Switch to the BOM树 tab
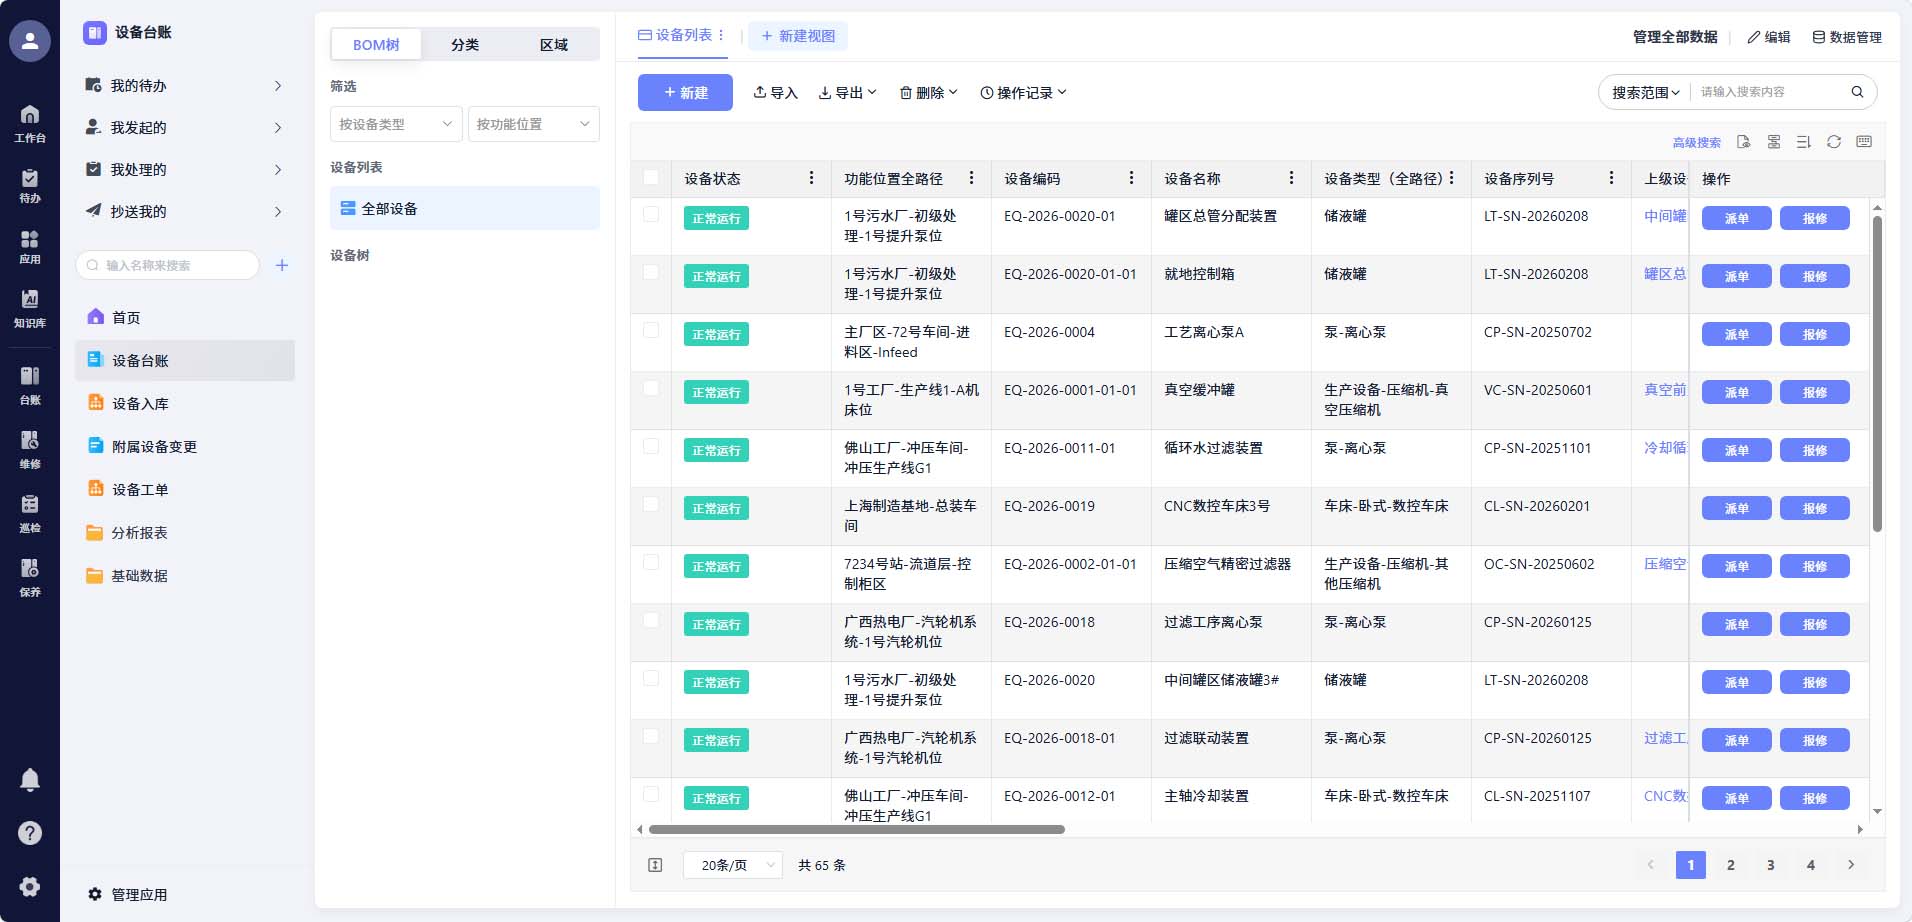The width and height of the screenshot is (1912, 922). click(376, 45)
